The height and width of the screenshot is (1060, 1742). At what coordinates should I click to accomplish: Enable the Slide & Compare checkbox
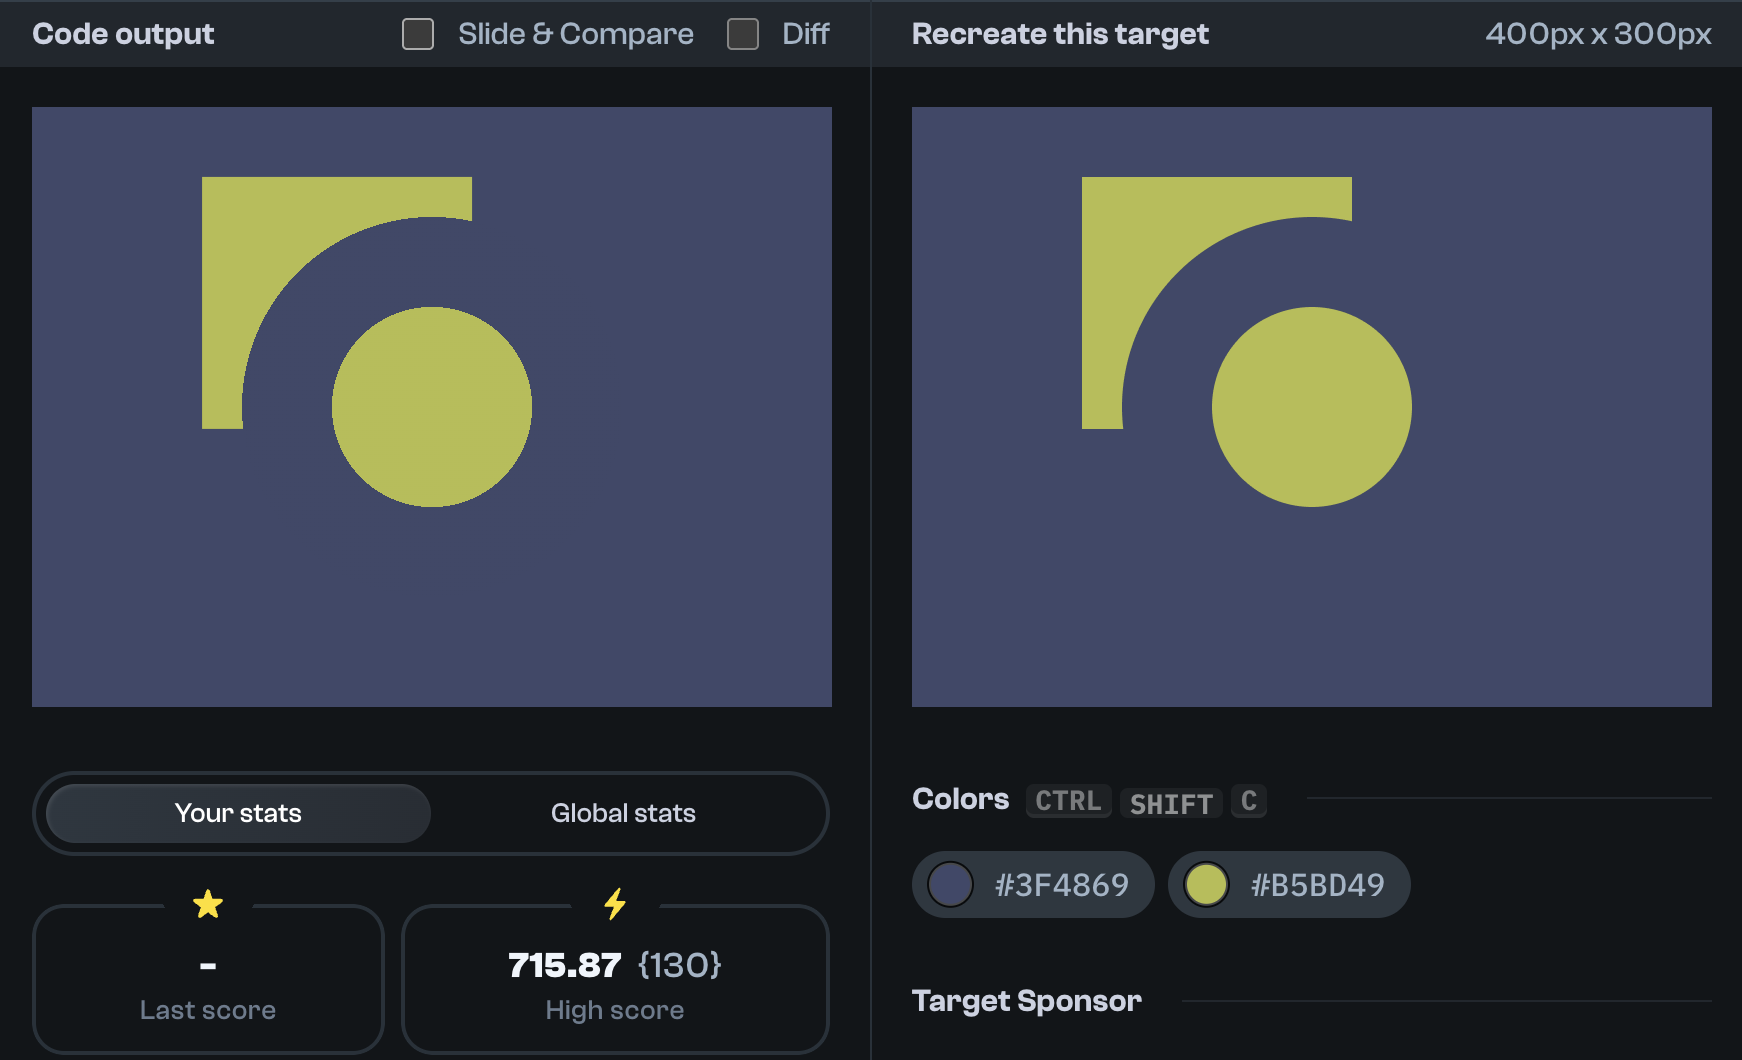[x=418, y=34]
